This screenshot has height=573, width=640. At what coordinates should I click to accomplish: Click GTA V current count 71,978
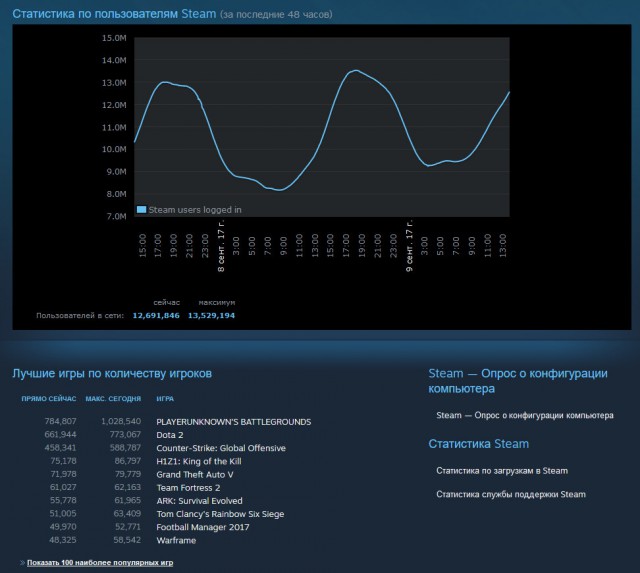coord(63,474)
